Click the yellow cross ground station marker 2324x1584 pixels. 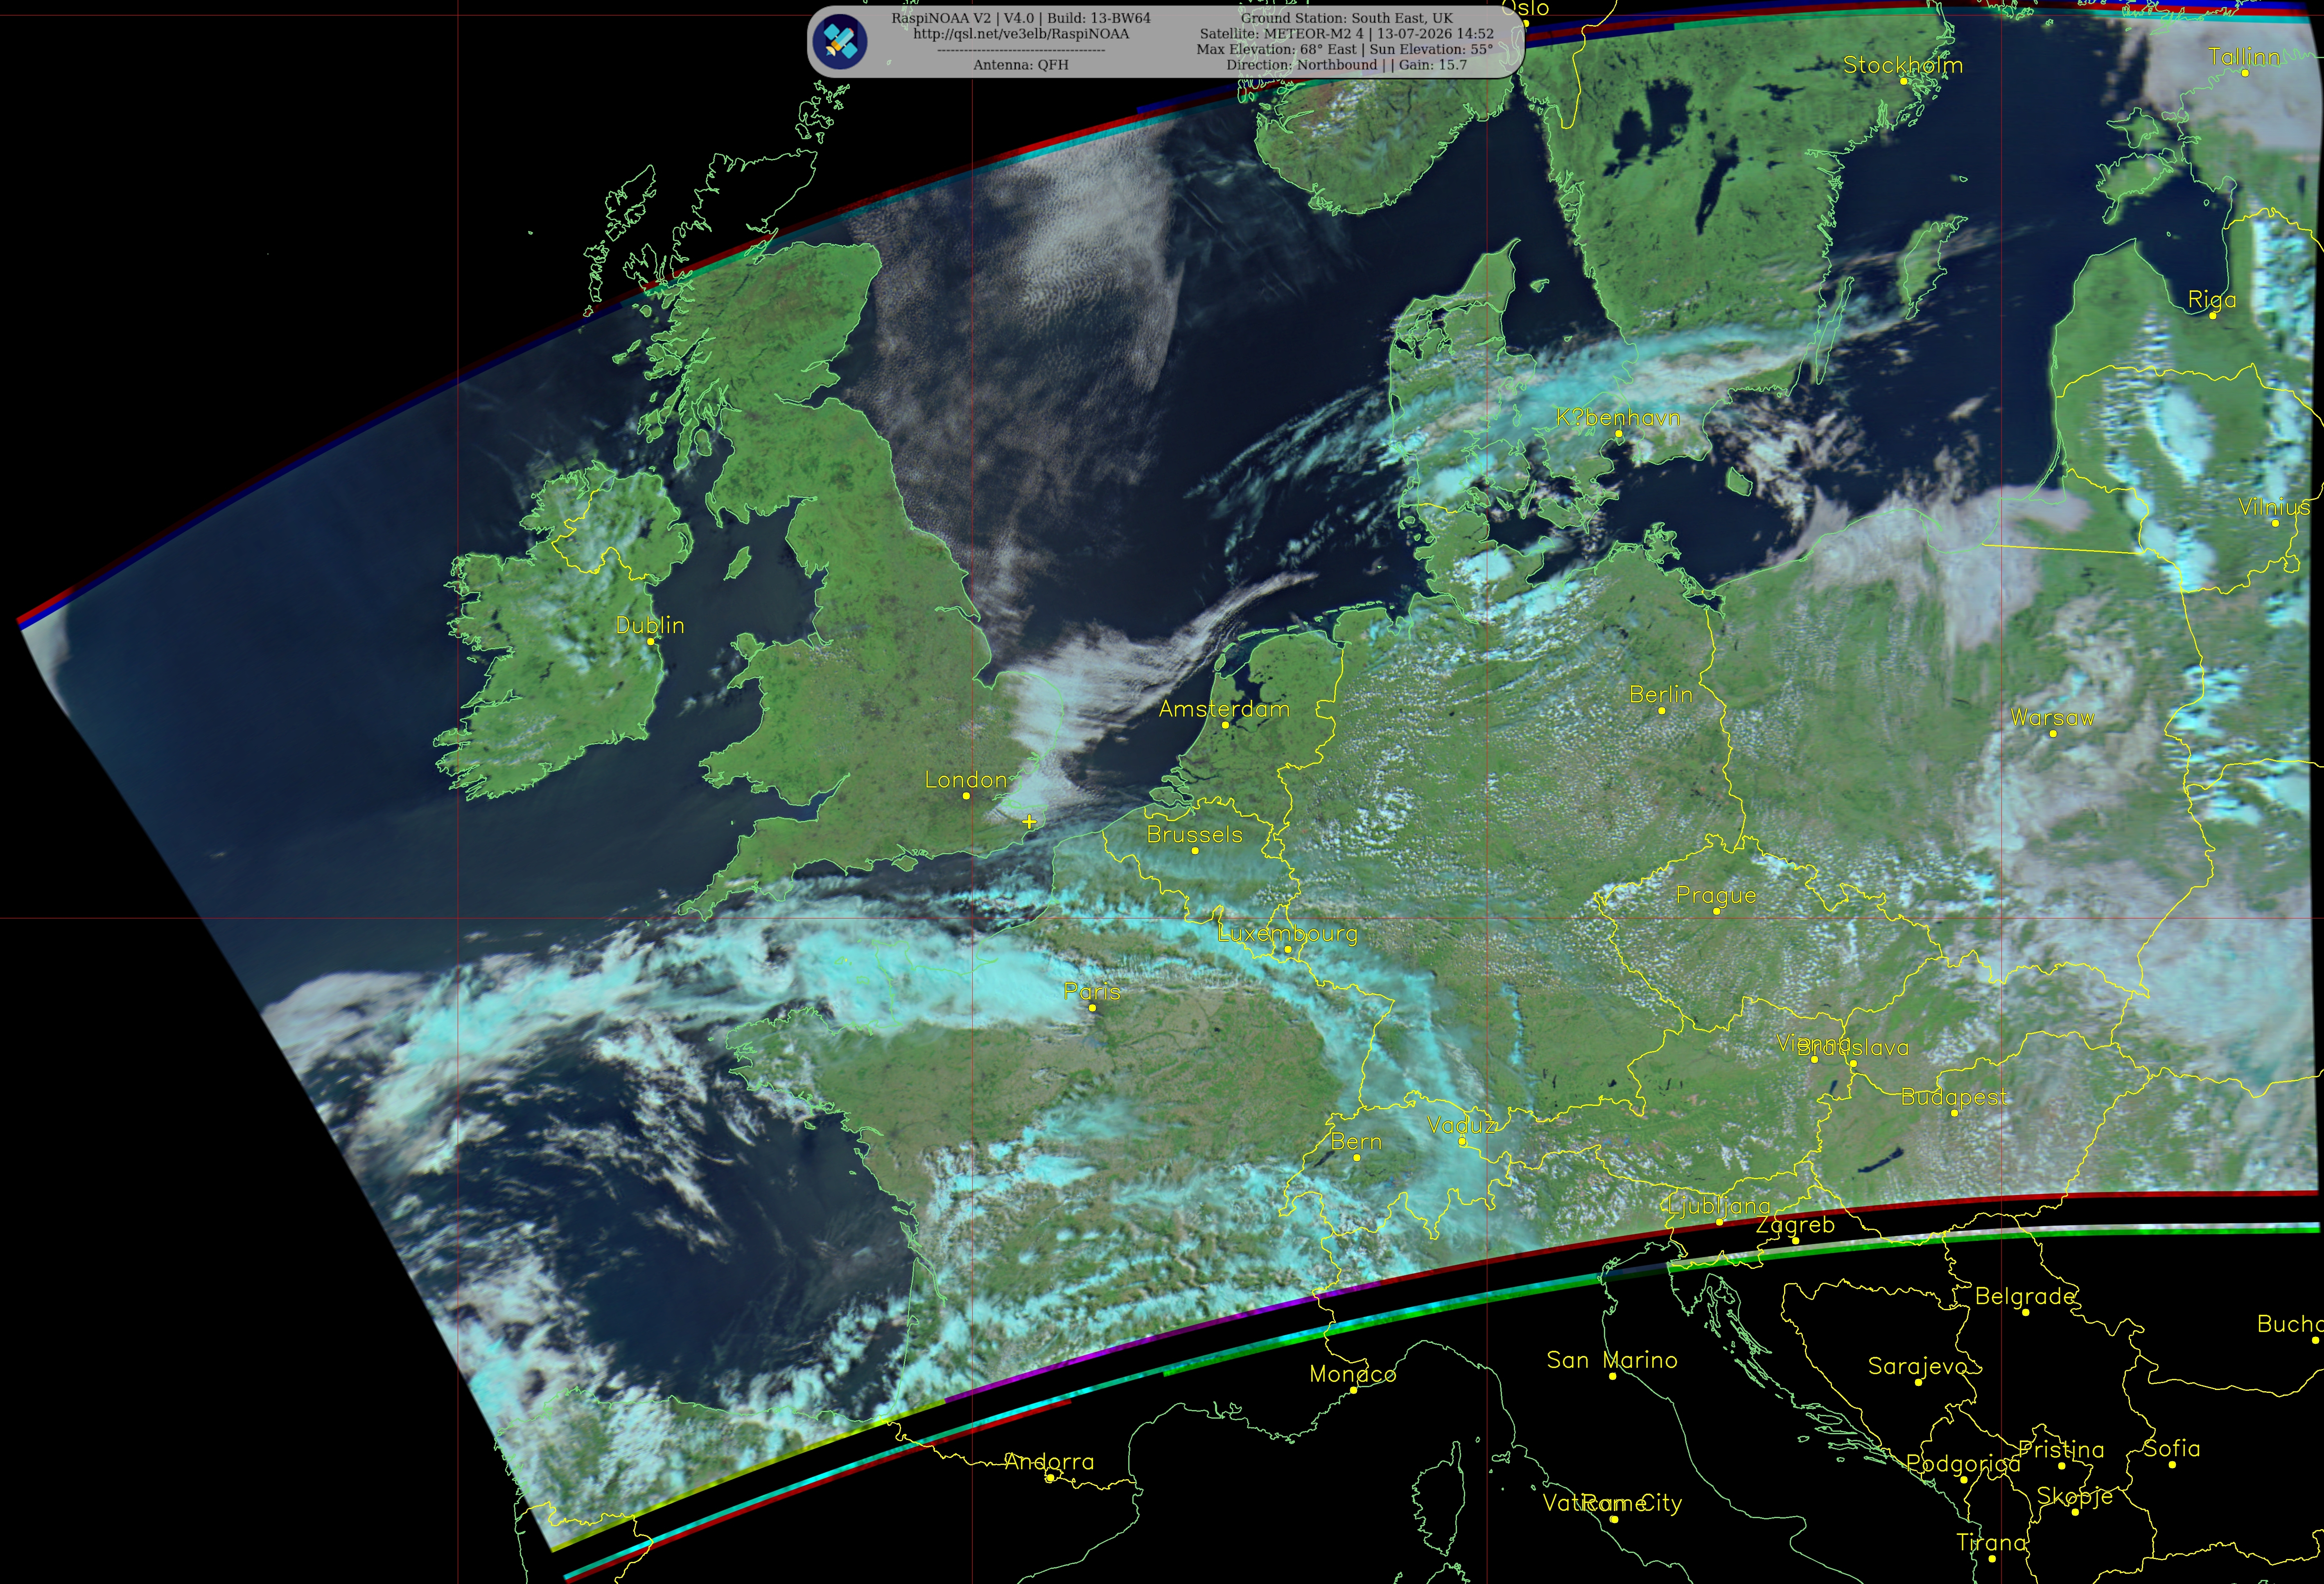1029,822
